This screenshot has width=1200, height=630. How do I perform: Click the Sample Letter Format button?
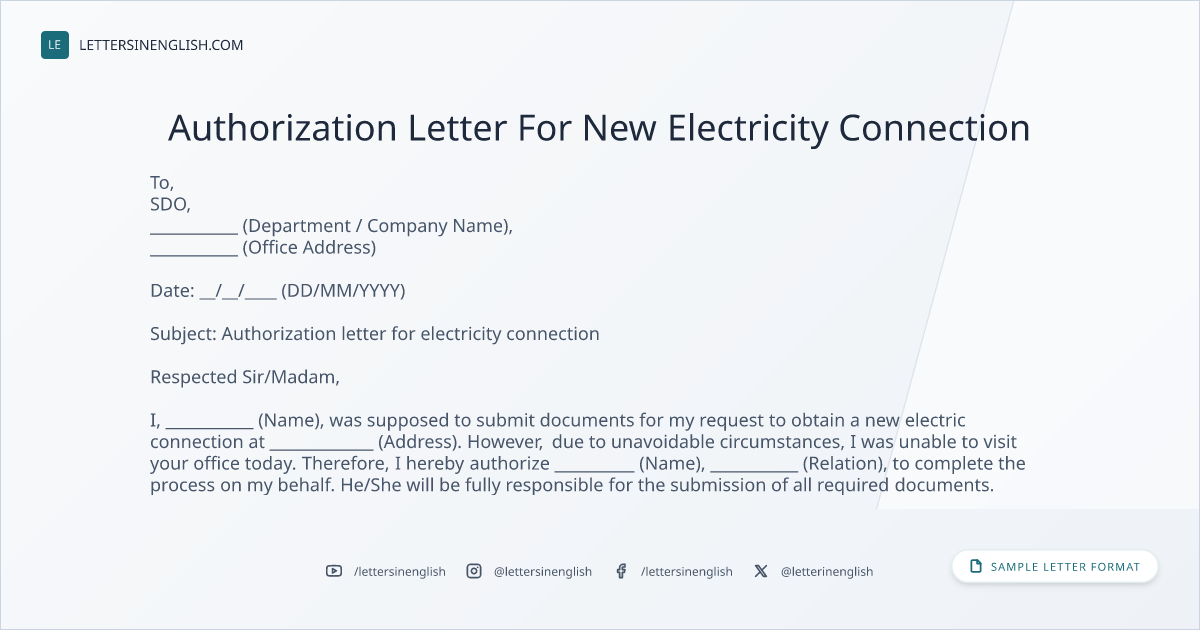click(1054, 566)
